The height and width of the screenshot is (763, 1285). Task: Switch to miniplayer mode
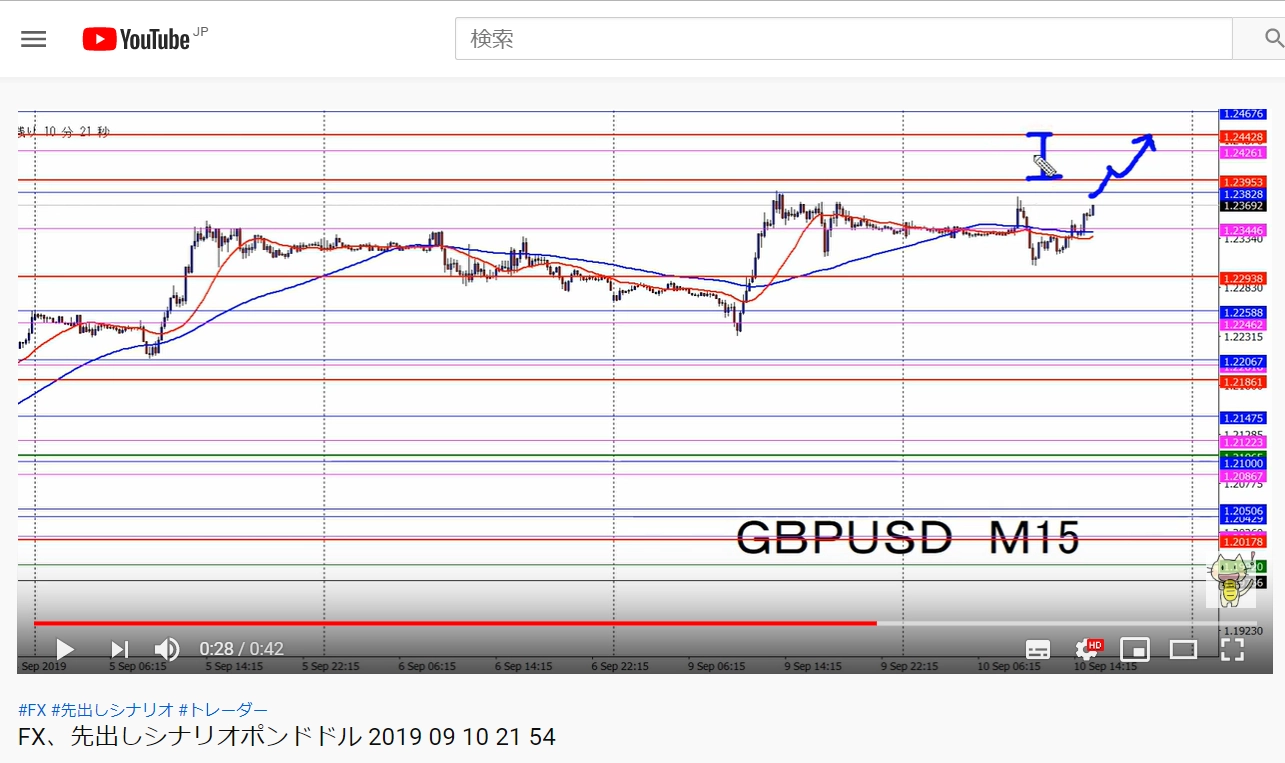tap(1135, 649)
